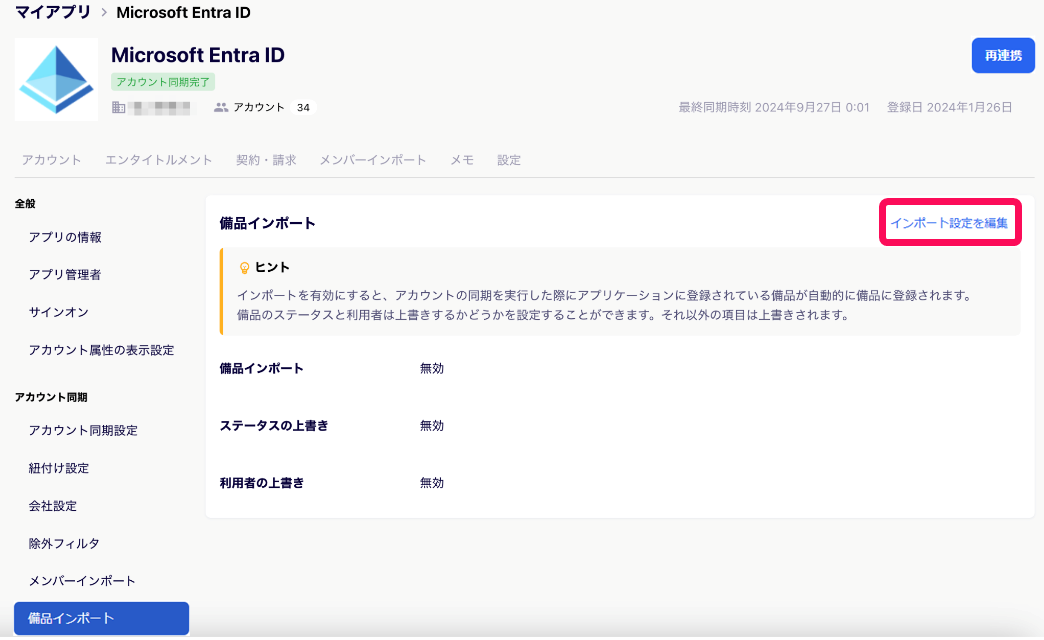Click the Microsoft Entra ID logo thumbnail
This screenshot has height=640, width=1044.
point(57,79)
